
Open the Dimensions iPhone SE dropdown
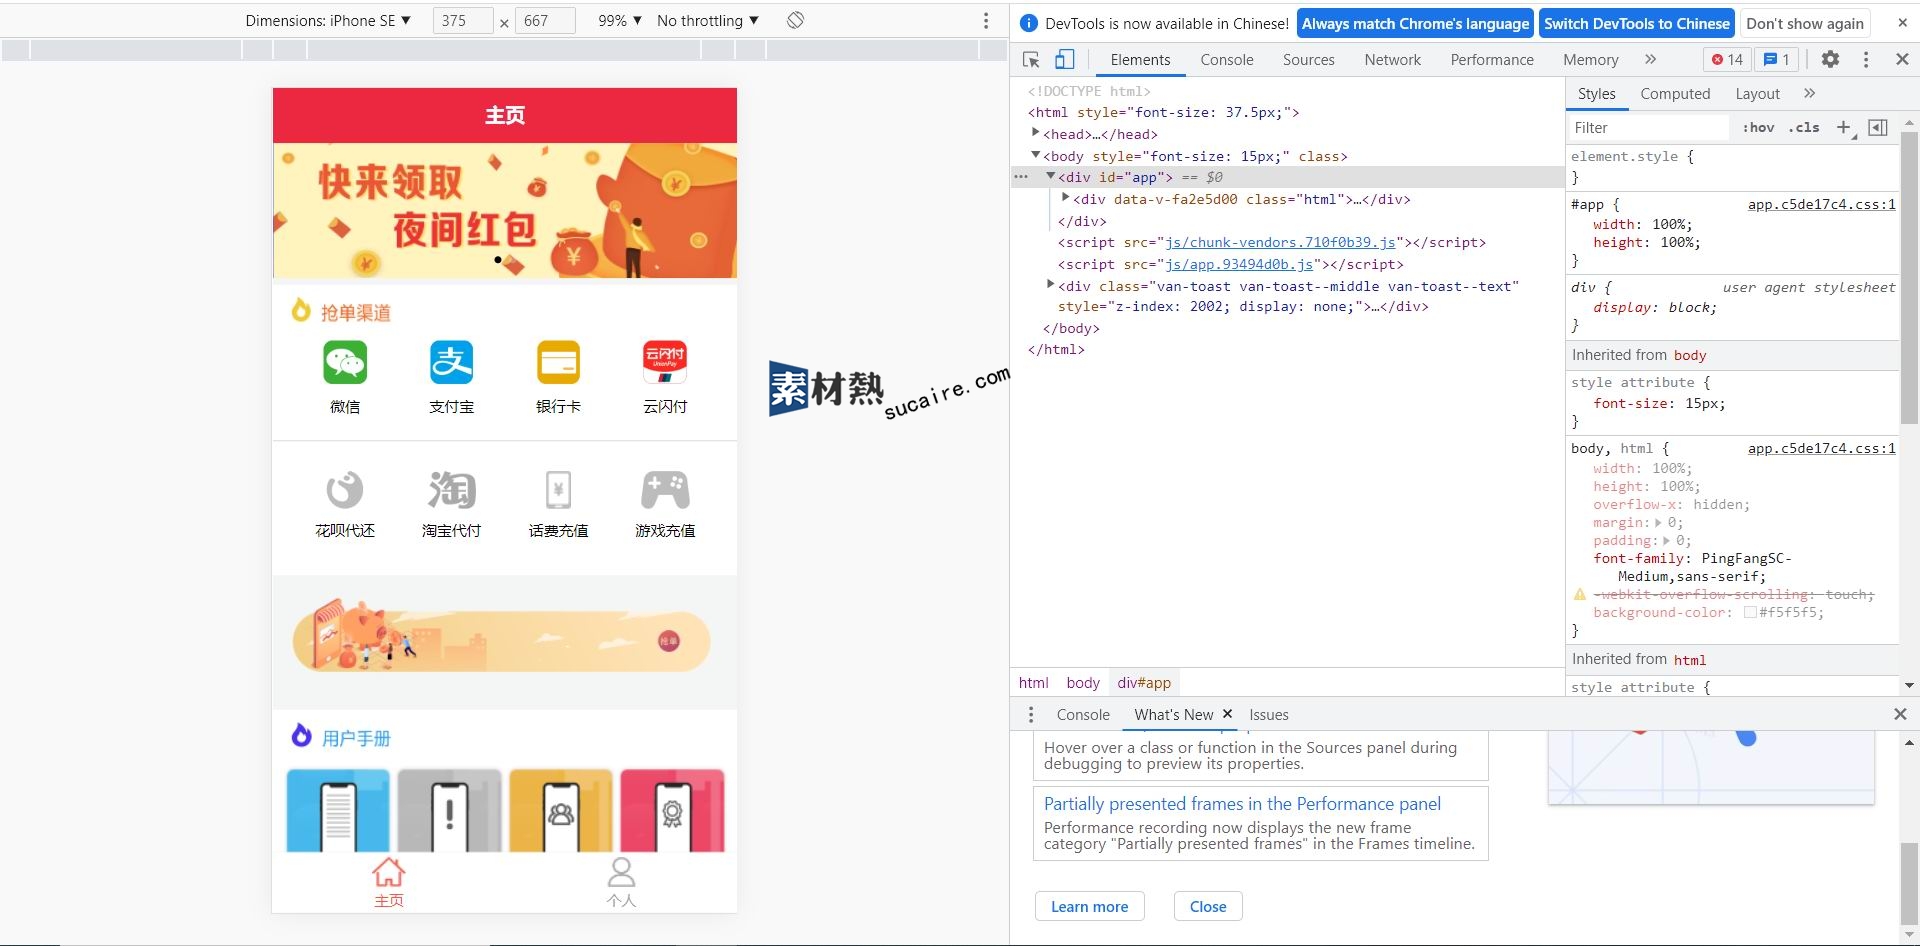pyautogui.click(x=328, y=21)
